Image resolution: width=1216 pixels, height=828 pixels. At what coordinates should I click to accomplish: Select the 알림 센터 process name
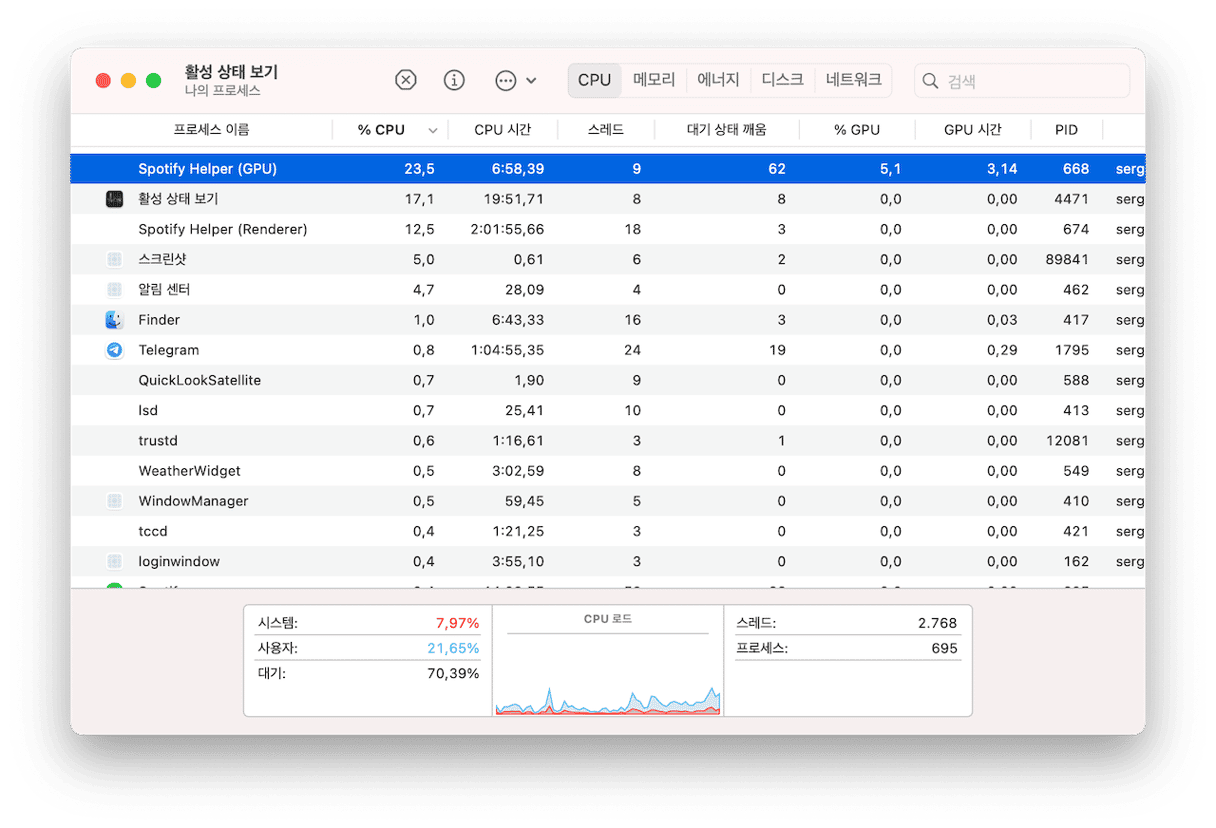click(164, 290)
